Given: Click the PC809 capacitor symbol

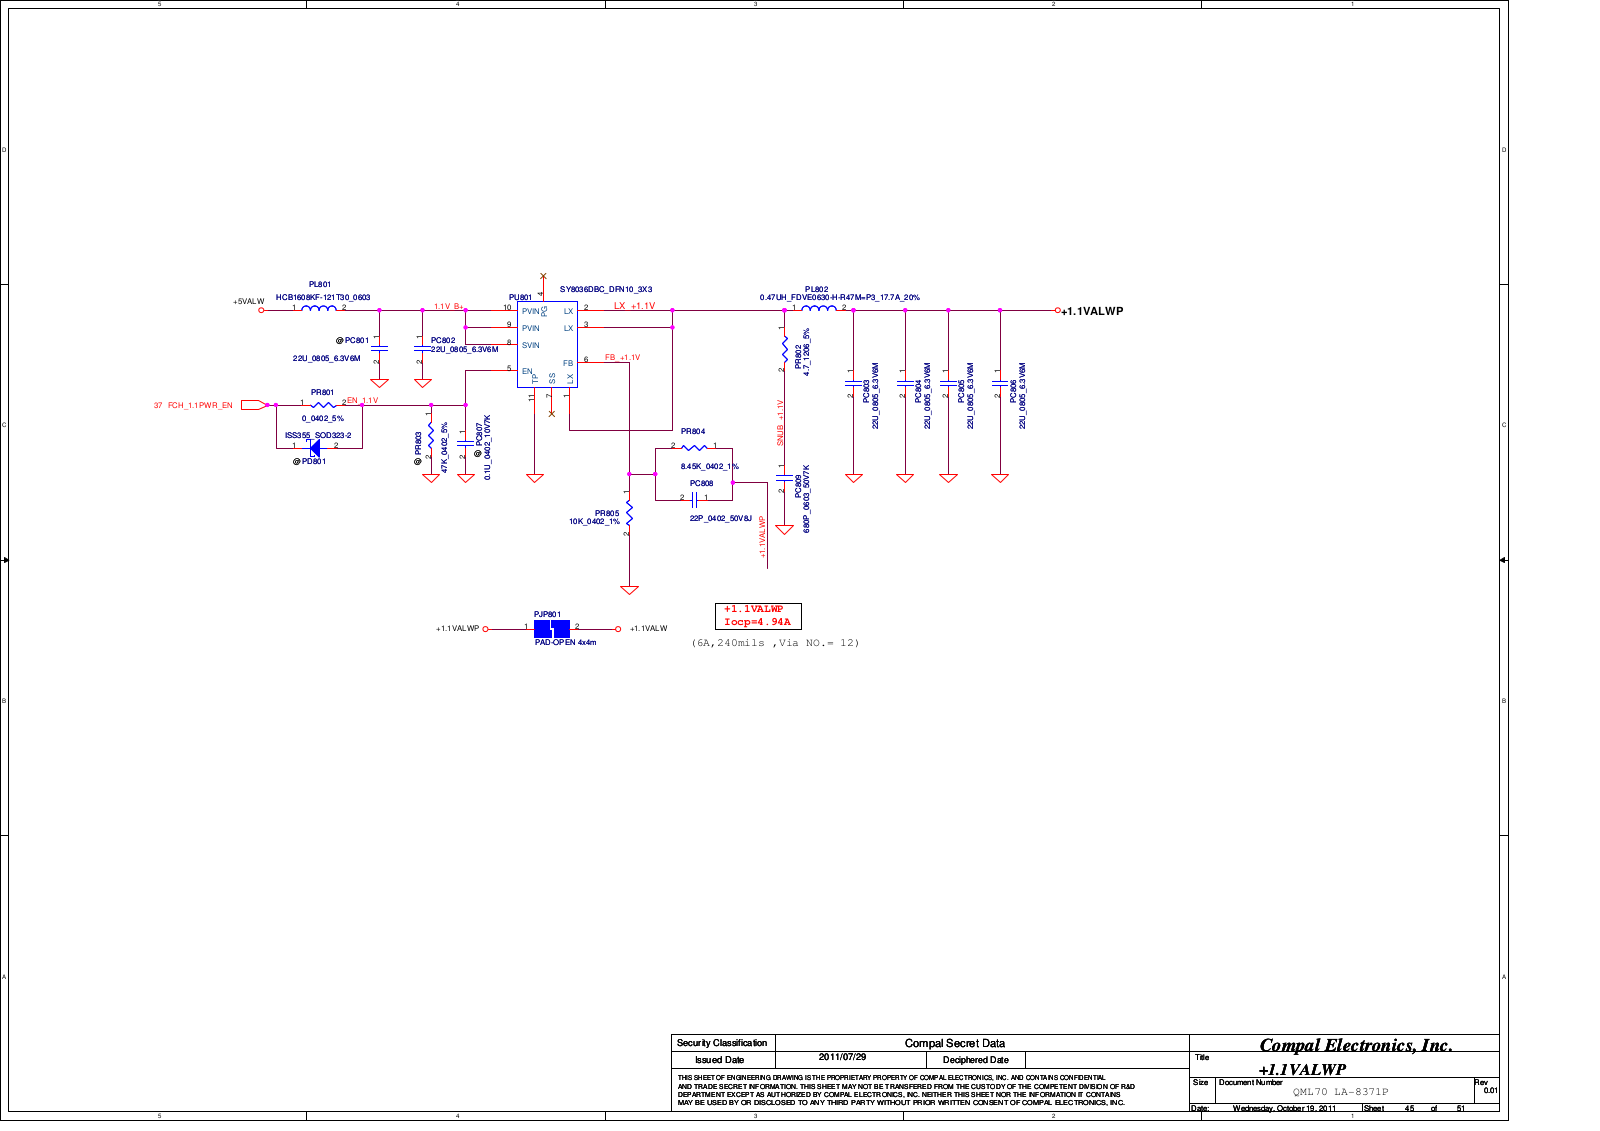Looking at the screenshot, I should (x=785, y=479).
